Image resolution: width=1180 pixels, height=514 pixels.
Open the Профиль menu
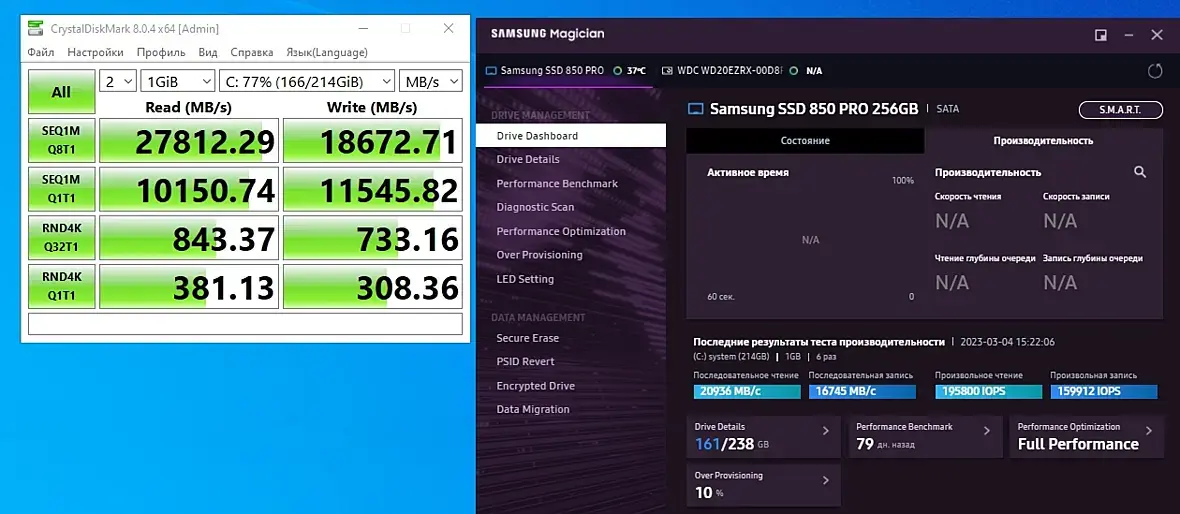(x=161, y=53)
